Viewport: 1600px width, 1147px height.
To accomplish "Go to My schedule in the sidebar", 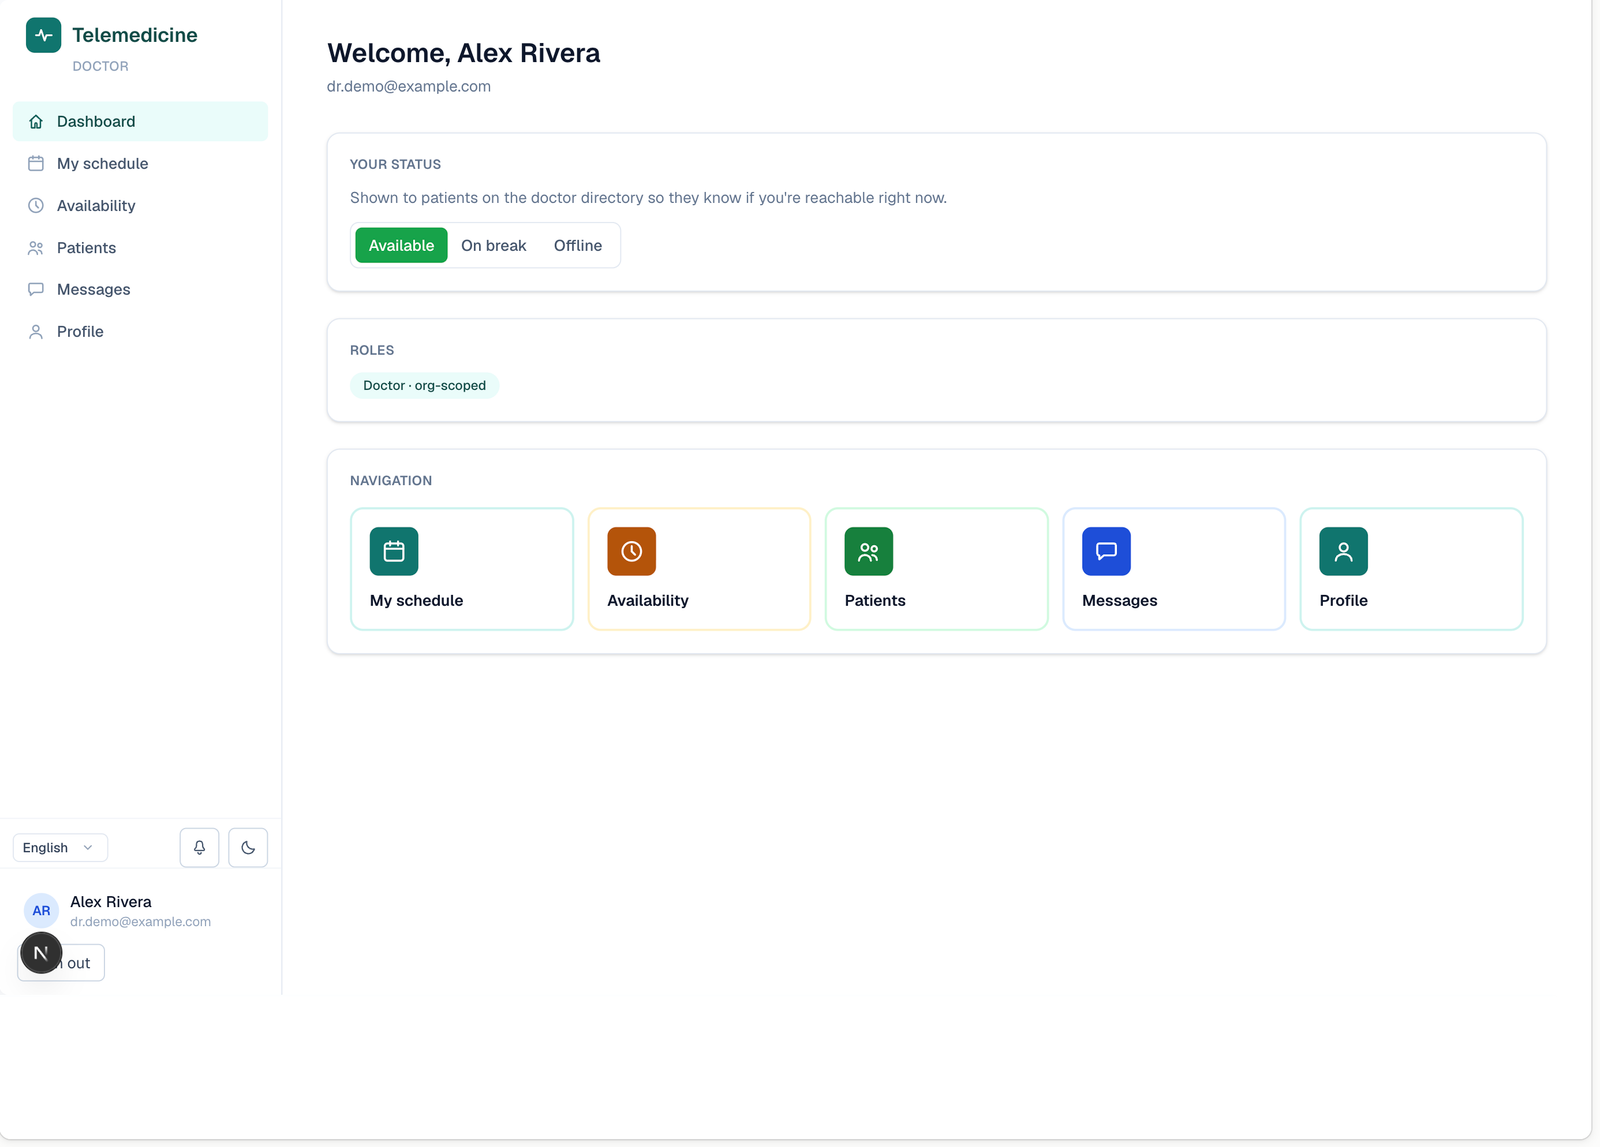I will (x=140, y=163).
